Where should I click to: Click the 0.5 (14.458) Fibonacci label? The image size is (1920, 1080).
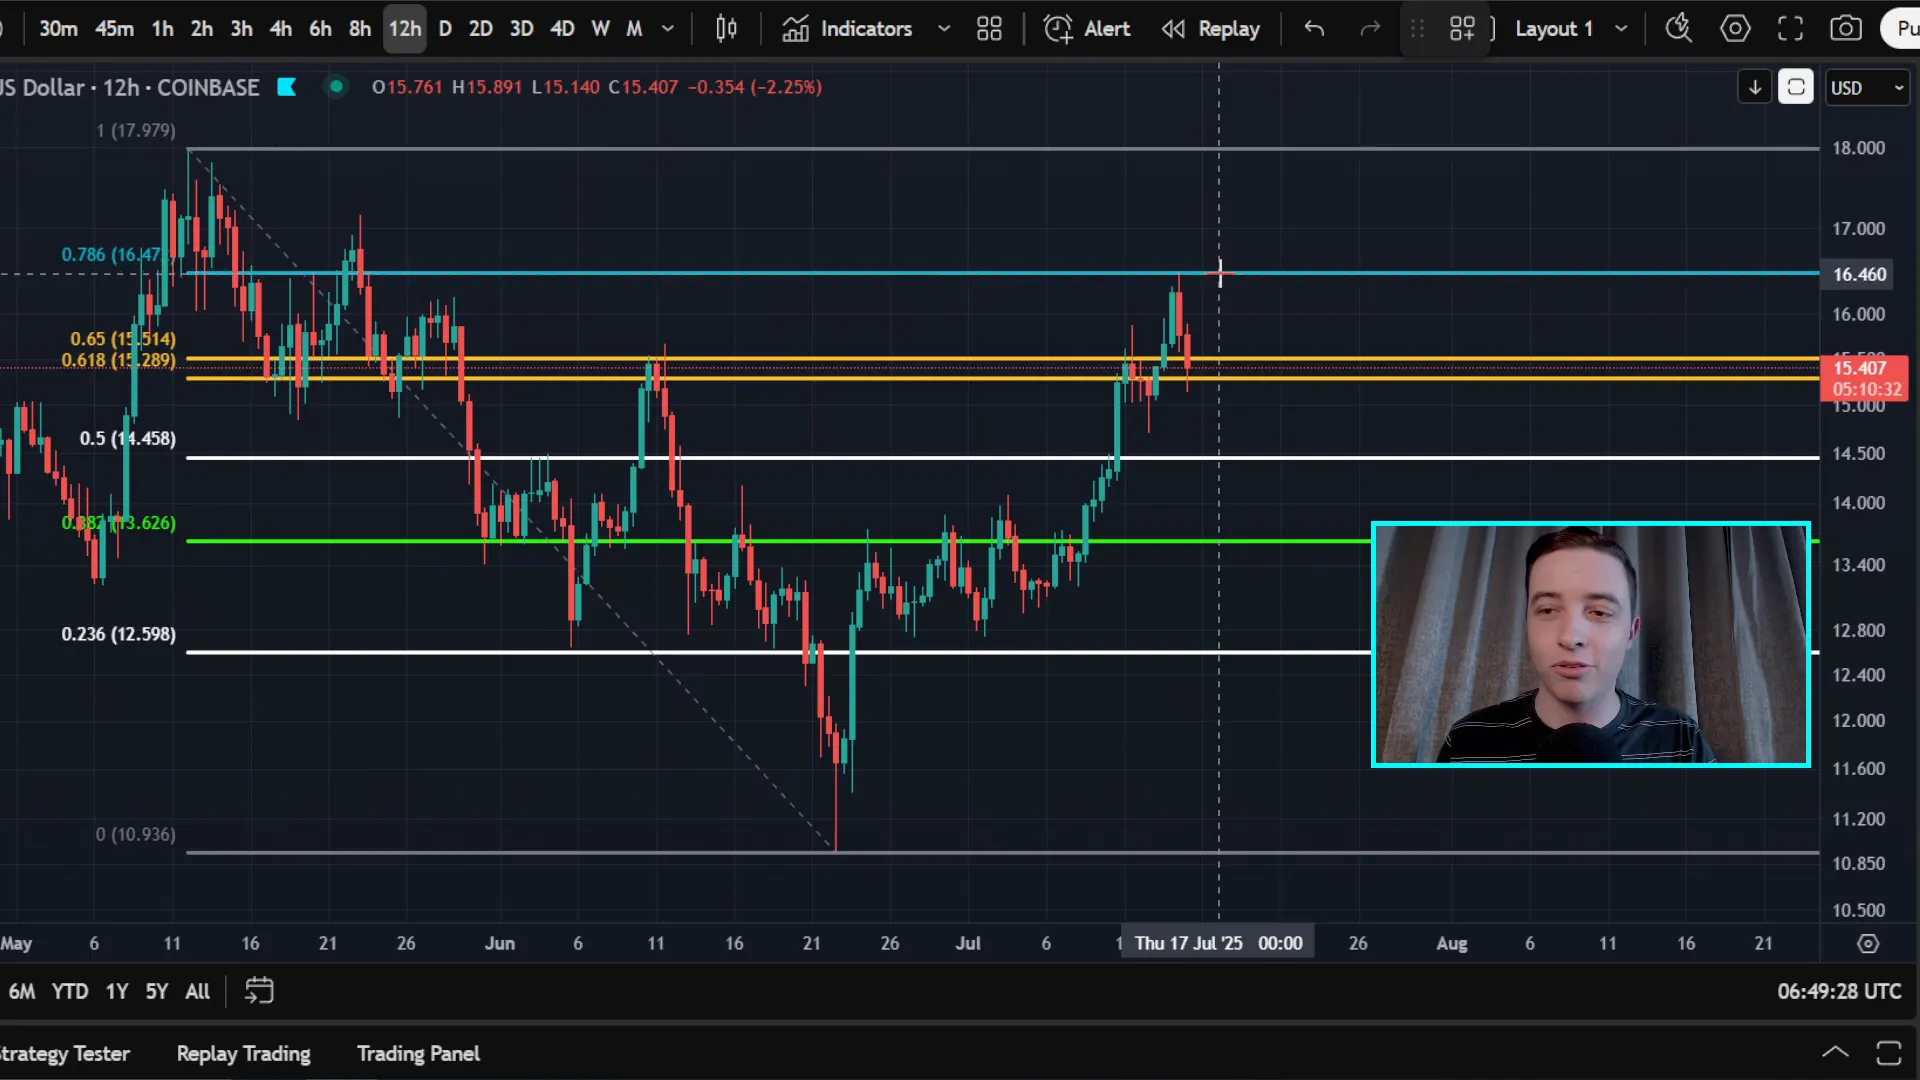point(127,438)
